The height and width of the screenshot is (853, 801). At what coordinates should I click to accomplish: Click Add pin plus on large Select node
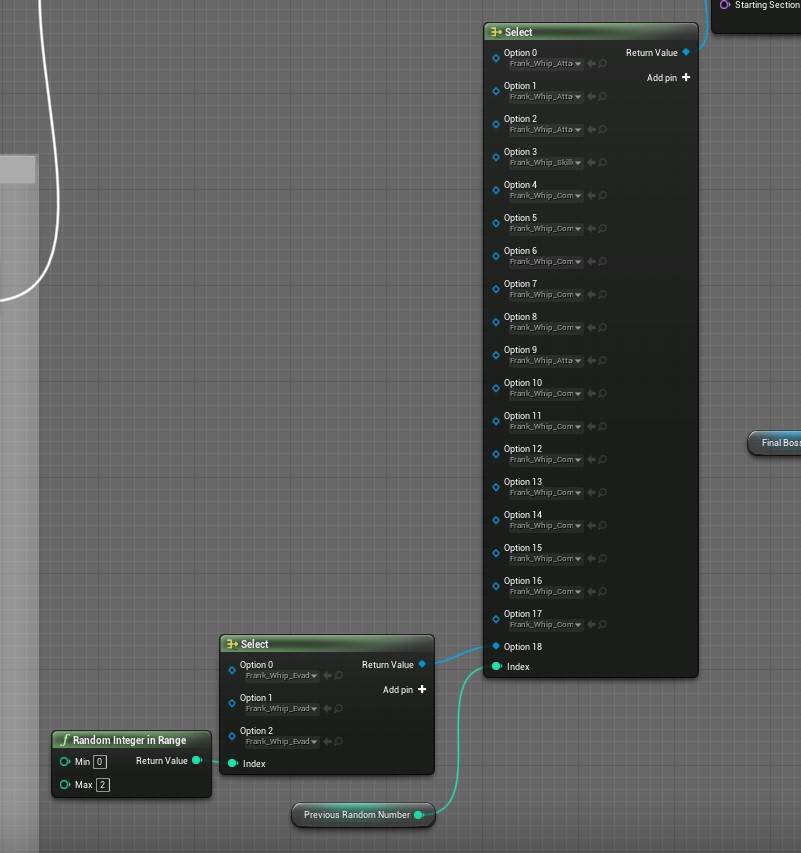[x=685, y=78]
